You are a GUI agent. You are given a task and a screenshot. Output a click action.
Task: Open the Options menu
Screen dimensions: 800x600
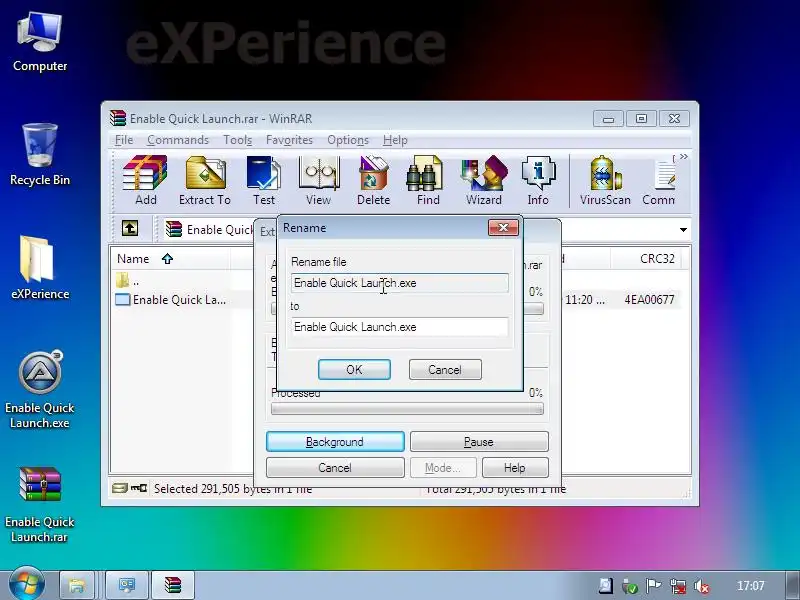[x=348, y=140]
